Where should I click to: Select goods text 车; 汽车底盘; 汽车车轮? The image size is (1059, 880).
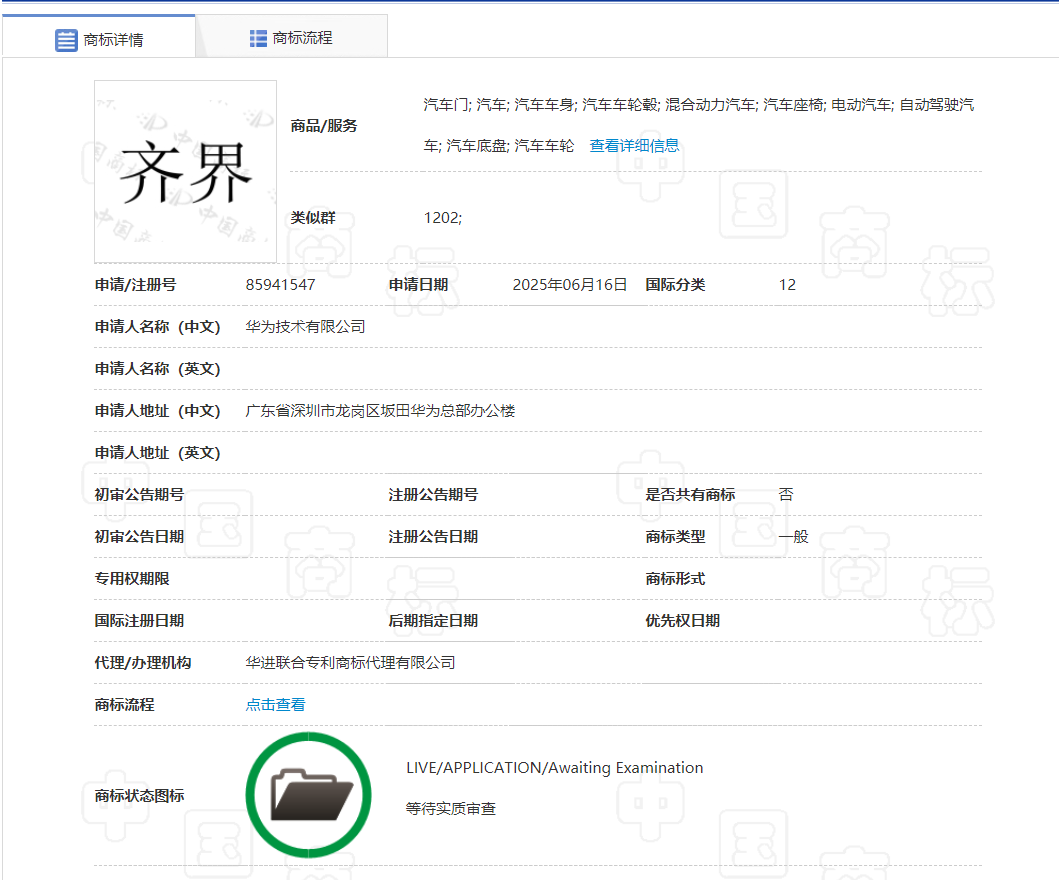click(x=498, y=146)
